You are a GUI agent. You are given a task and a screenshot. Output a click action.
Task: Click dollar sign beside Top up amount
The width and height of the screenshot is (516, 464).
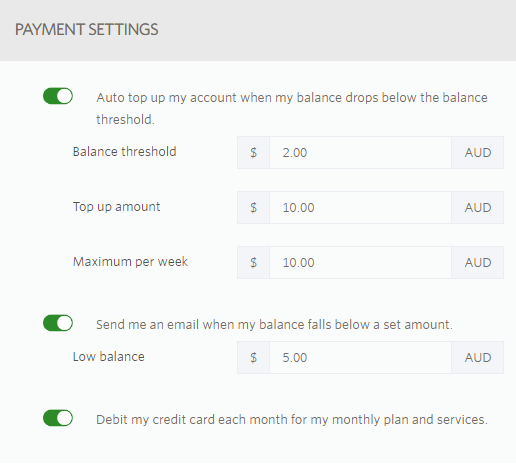(x=253, y=207)
